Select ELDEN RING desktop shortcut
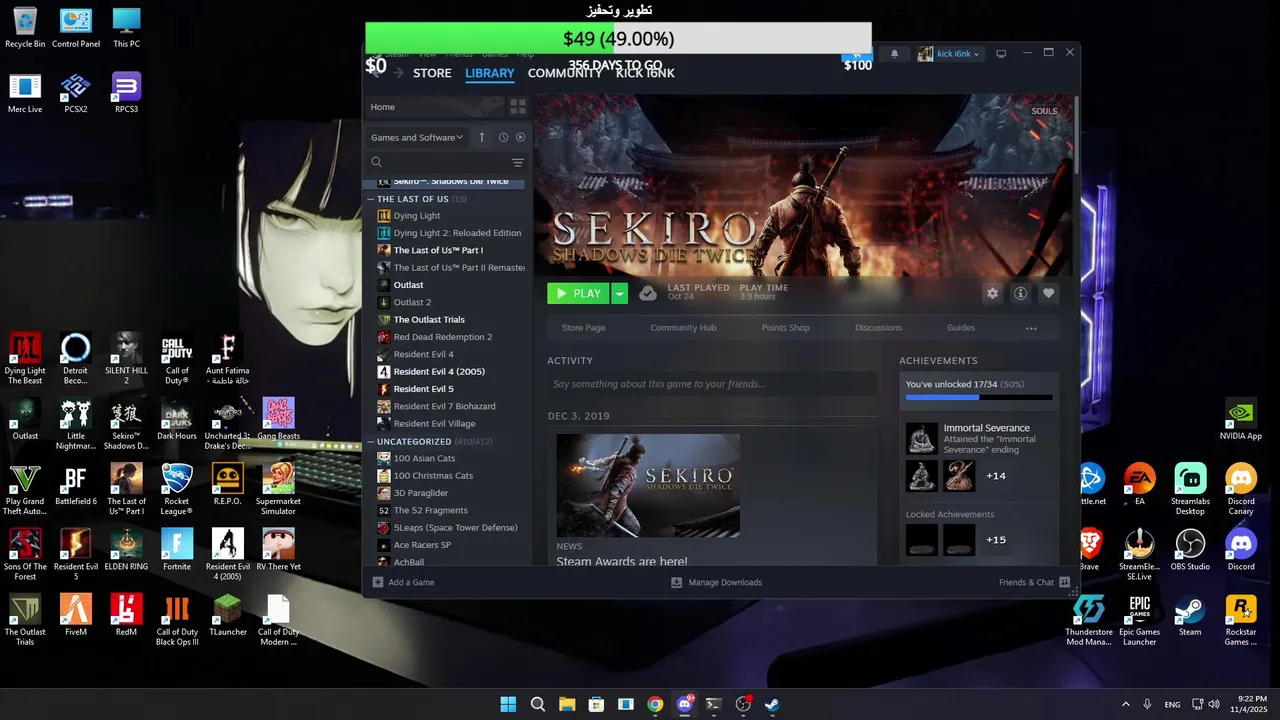This screenshot has height=720, width=1280. (x=126, y=552)
